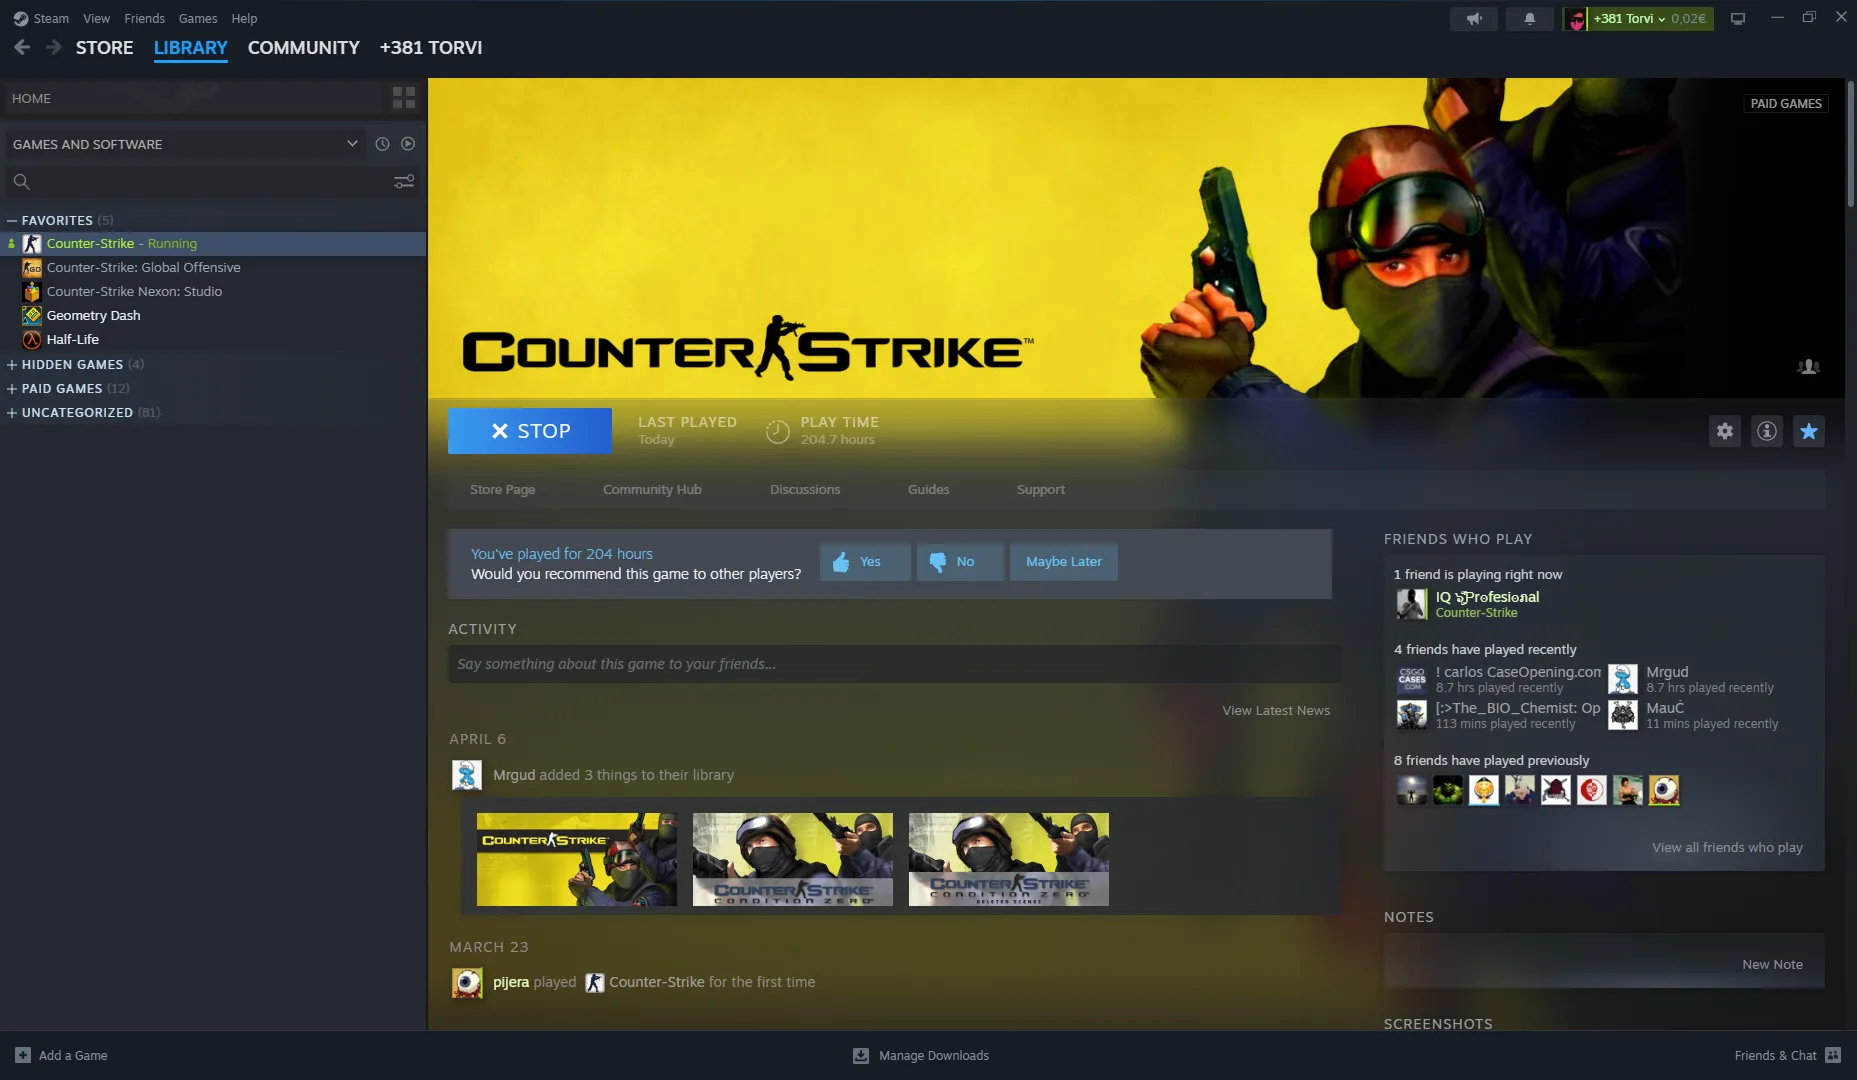Toggle ready-to-play filter icon in sidebar

408,144
